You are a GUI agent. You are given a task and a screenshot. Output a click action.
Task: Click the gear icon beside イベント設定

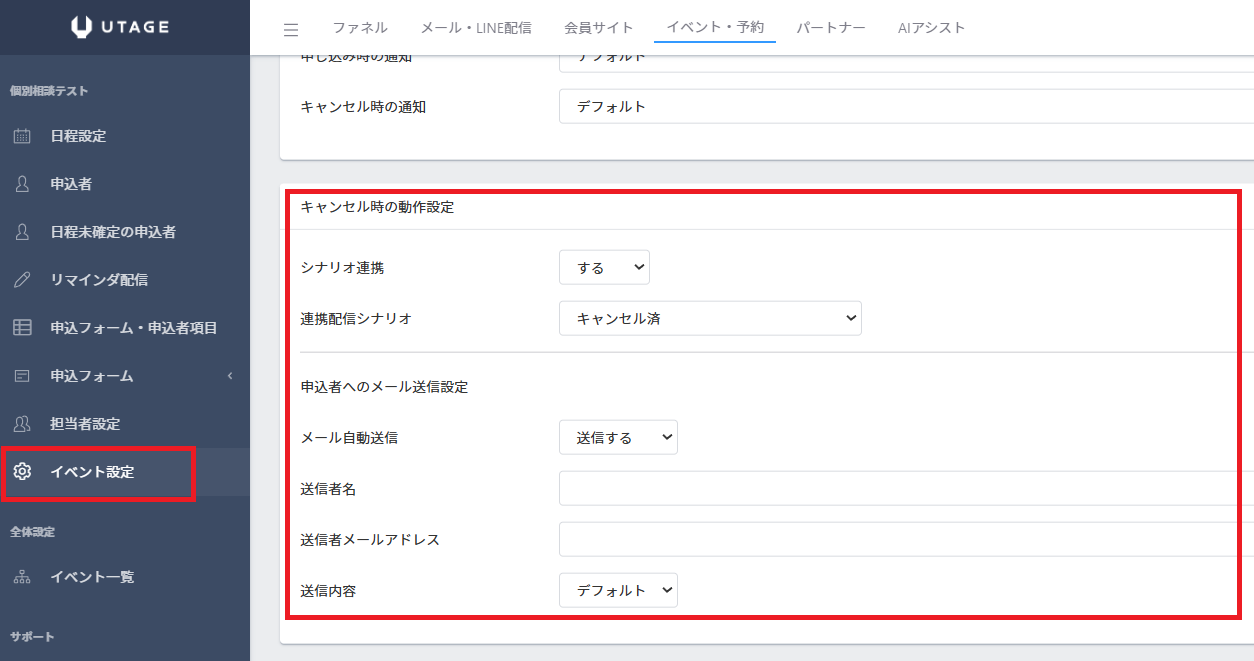(22, 472)
